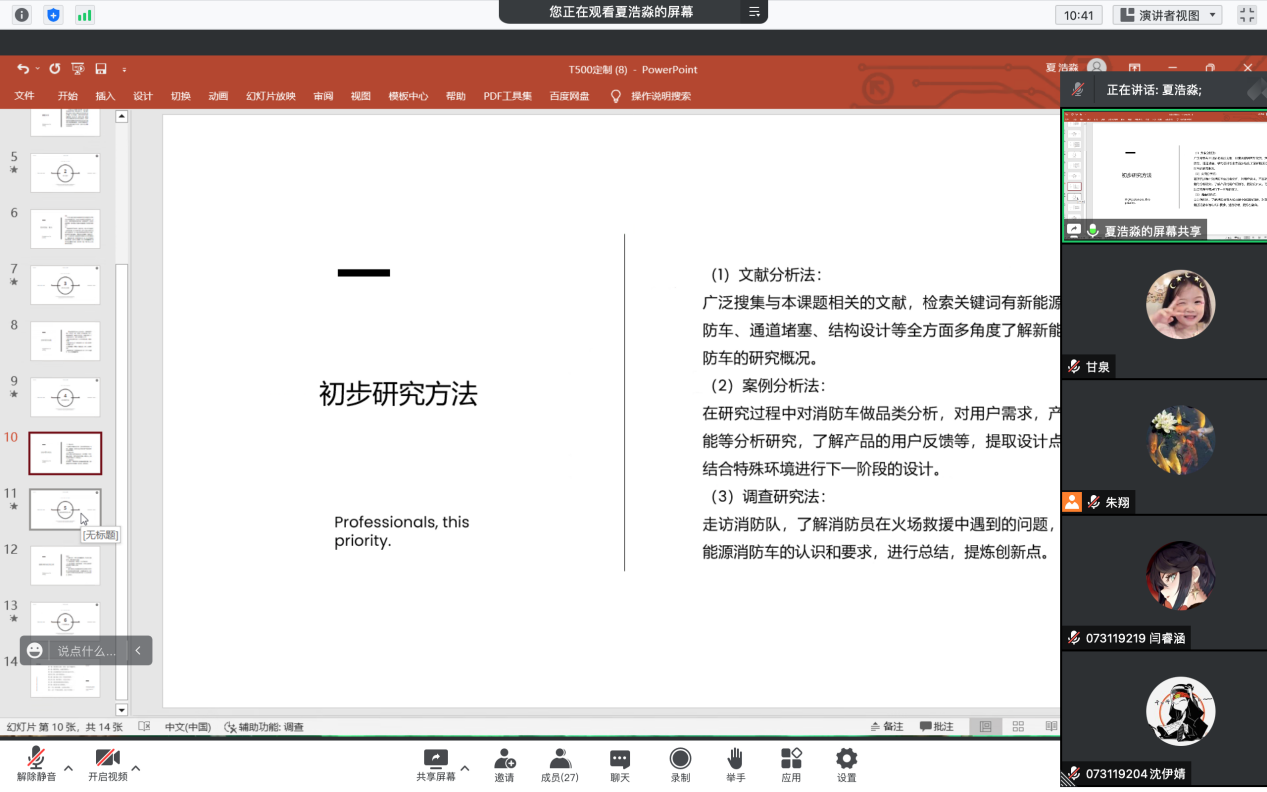Click the Invite icon in meeting toolbar
Screen dimensions: 1267x792
click(504, 759)
